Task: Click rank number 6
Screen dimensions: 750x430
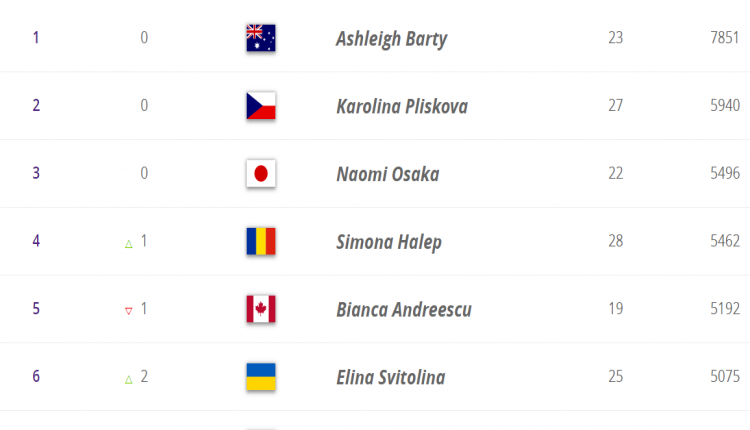Action: point(36,376)
